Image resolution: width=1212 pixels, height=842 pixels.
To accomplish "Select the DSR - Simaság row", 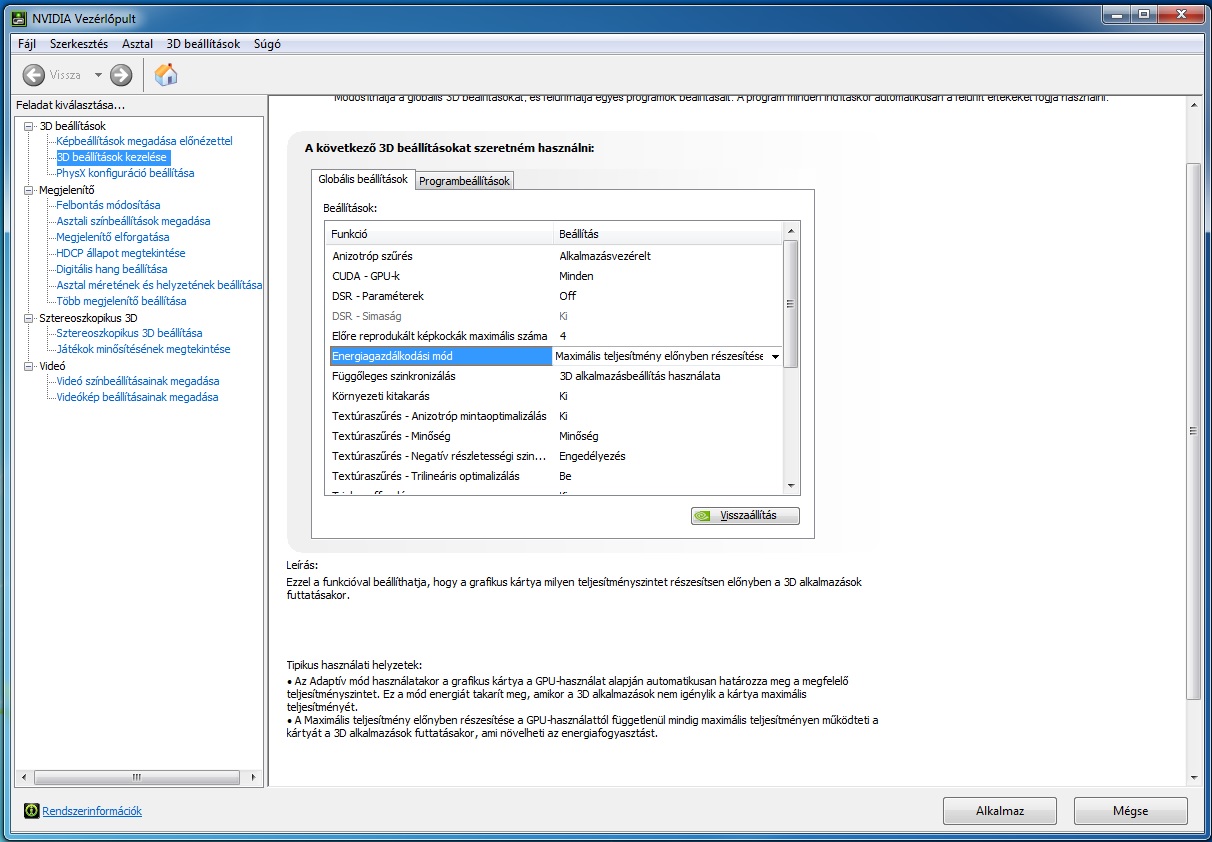I will 554,316.
